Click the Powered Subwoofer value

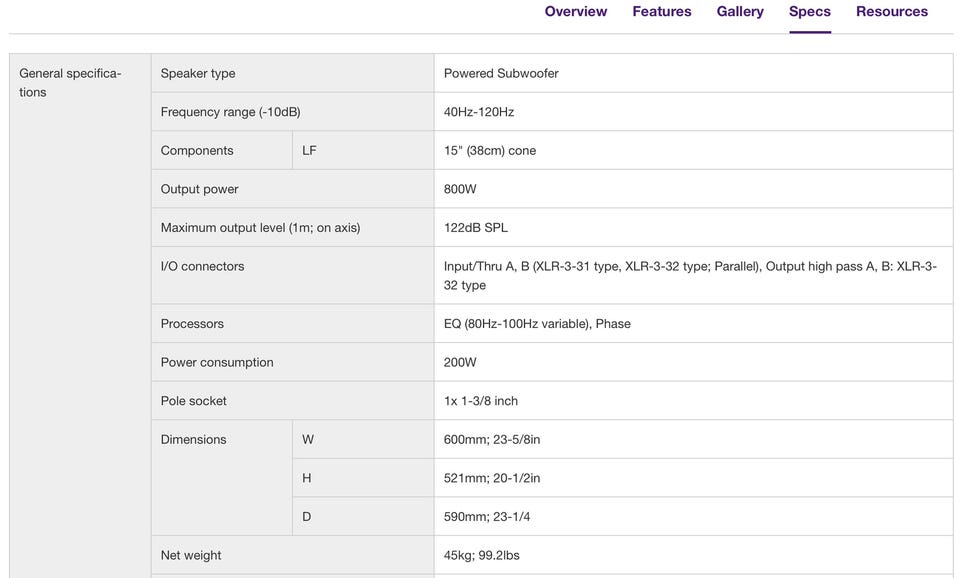point(501,73)
